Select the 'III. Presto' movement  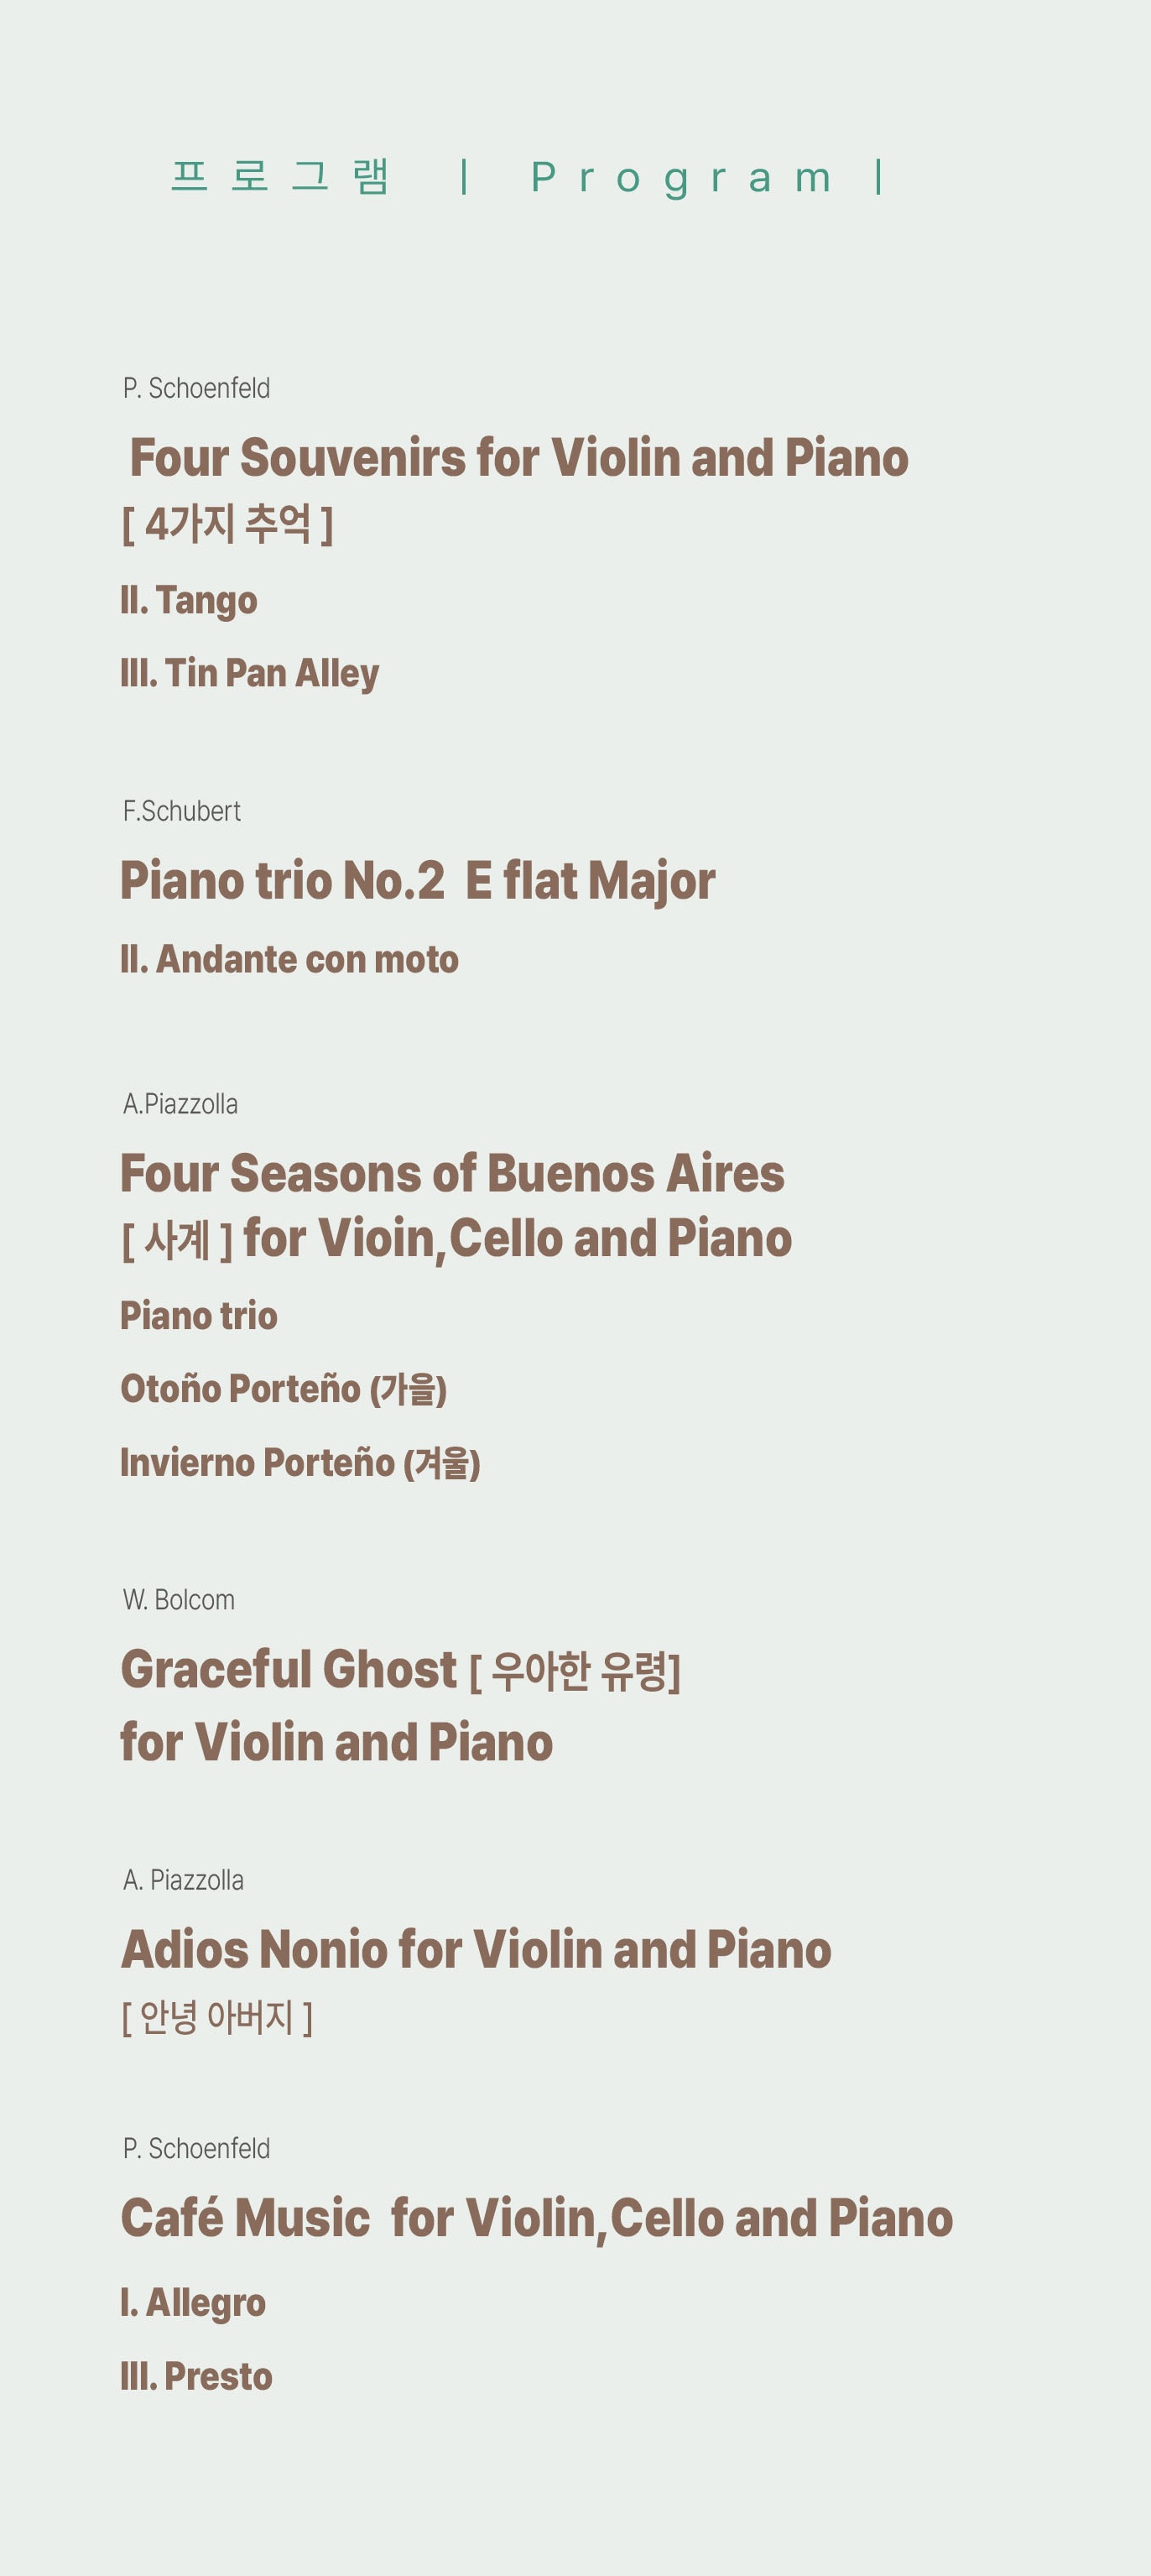[196, 2376]
